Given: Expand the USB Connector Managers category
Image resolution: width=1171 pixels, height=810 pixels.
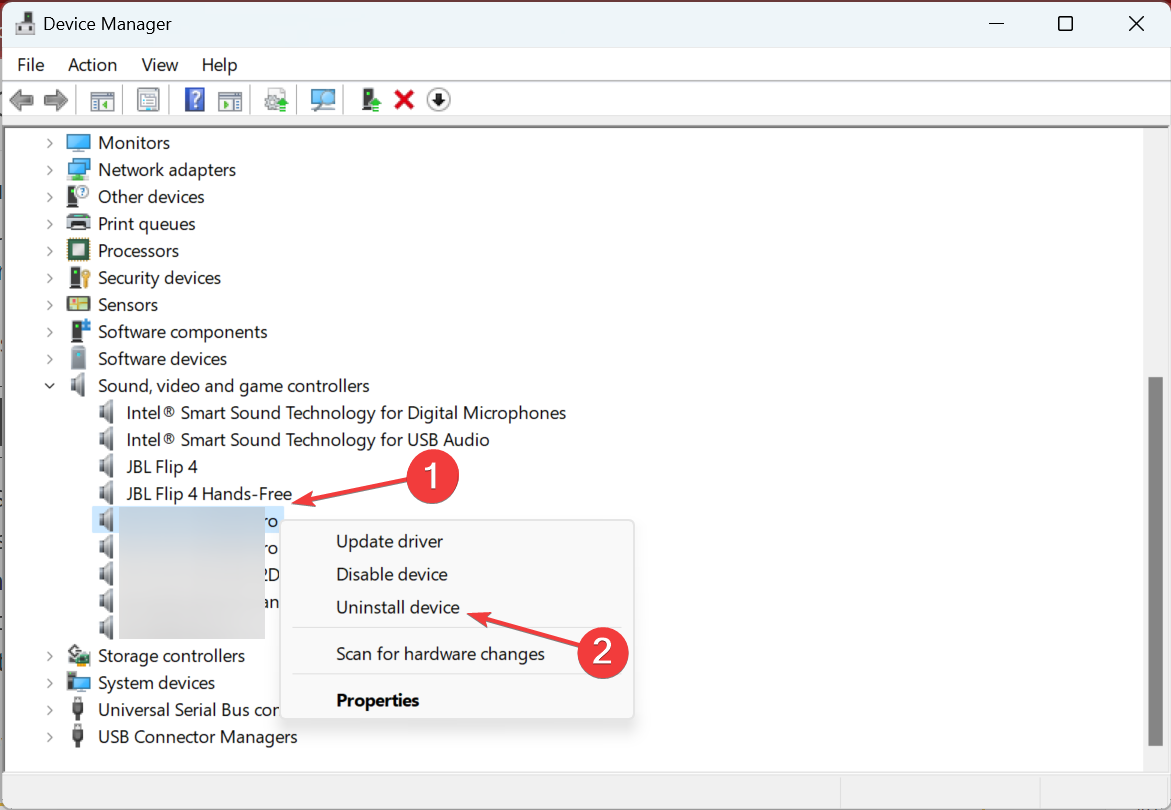Looking at the screenshot, I should click(x=49, y=737).
